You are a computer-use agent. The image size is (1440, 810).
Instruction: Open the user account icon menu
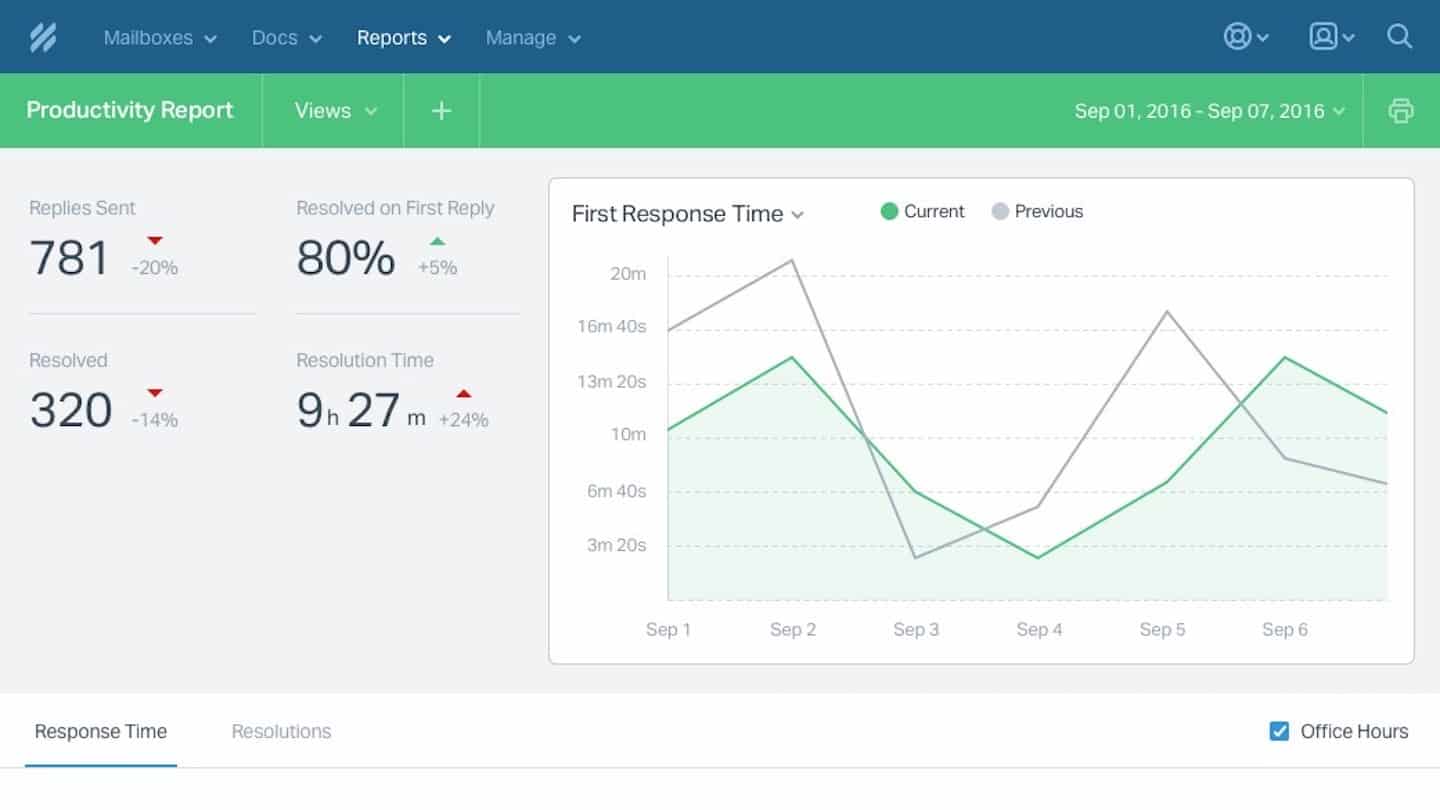(1332, 37)
